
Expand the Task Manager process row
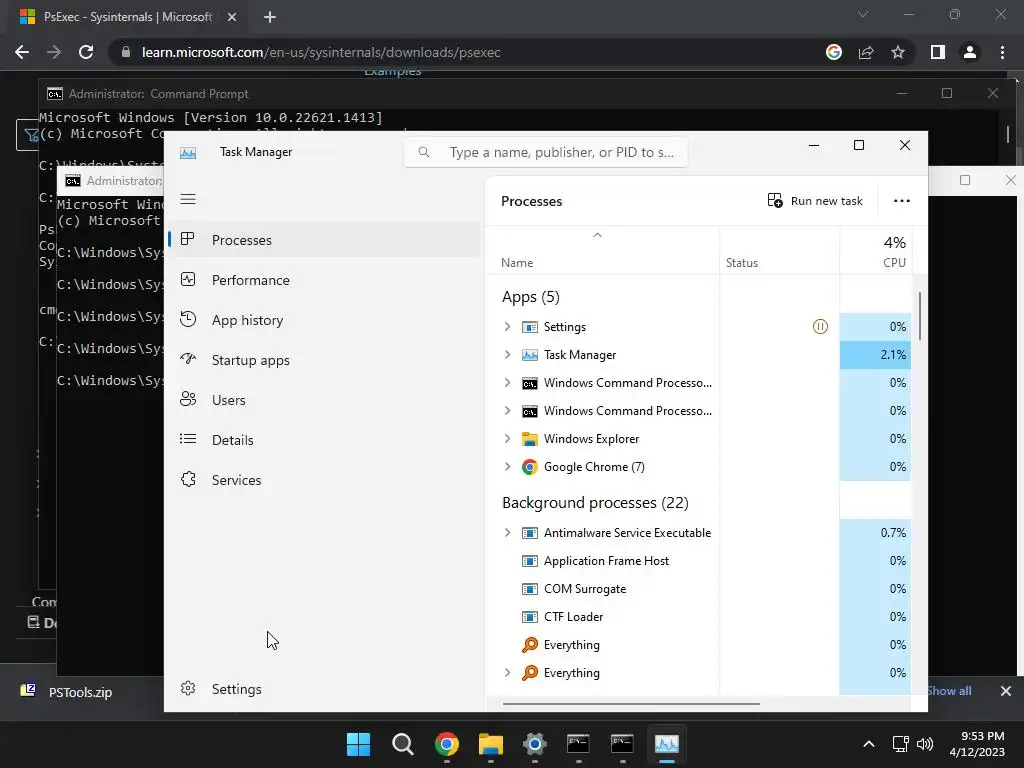point(507,355)
